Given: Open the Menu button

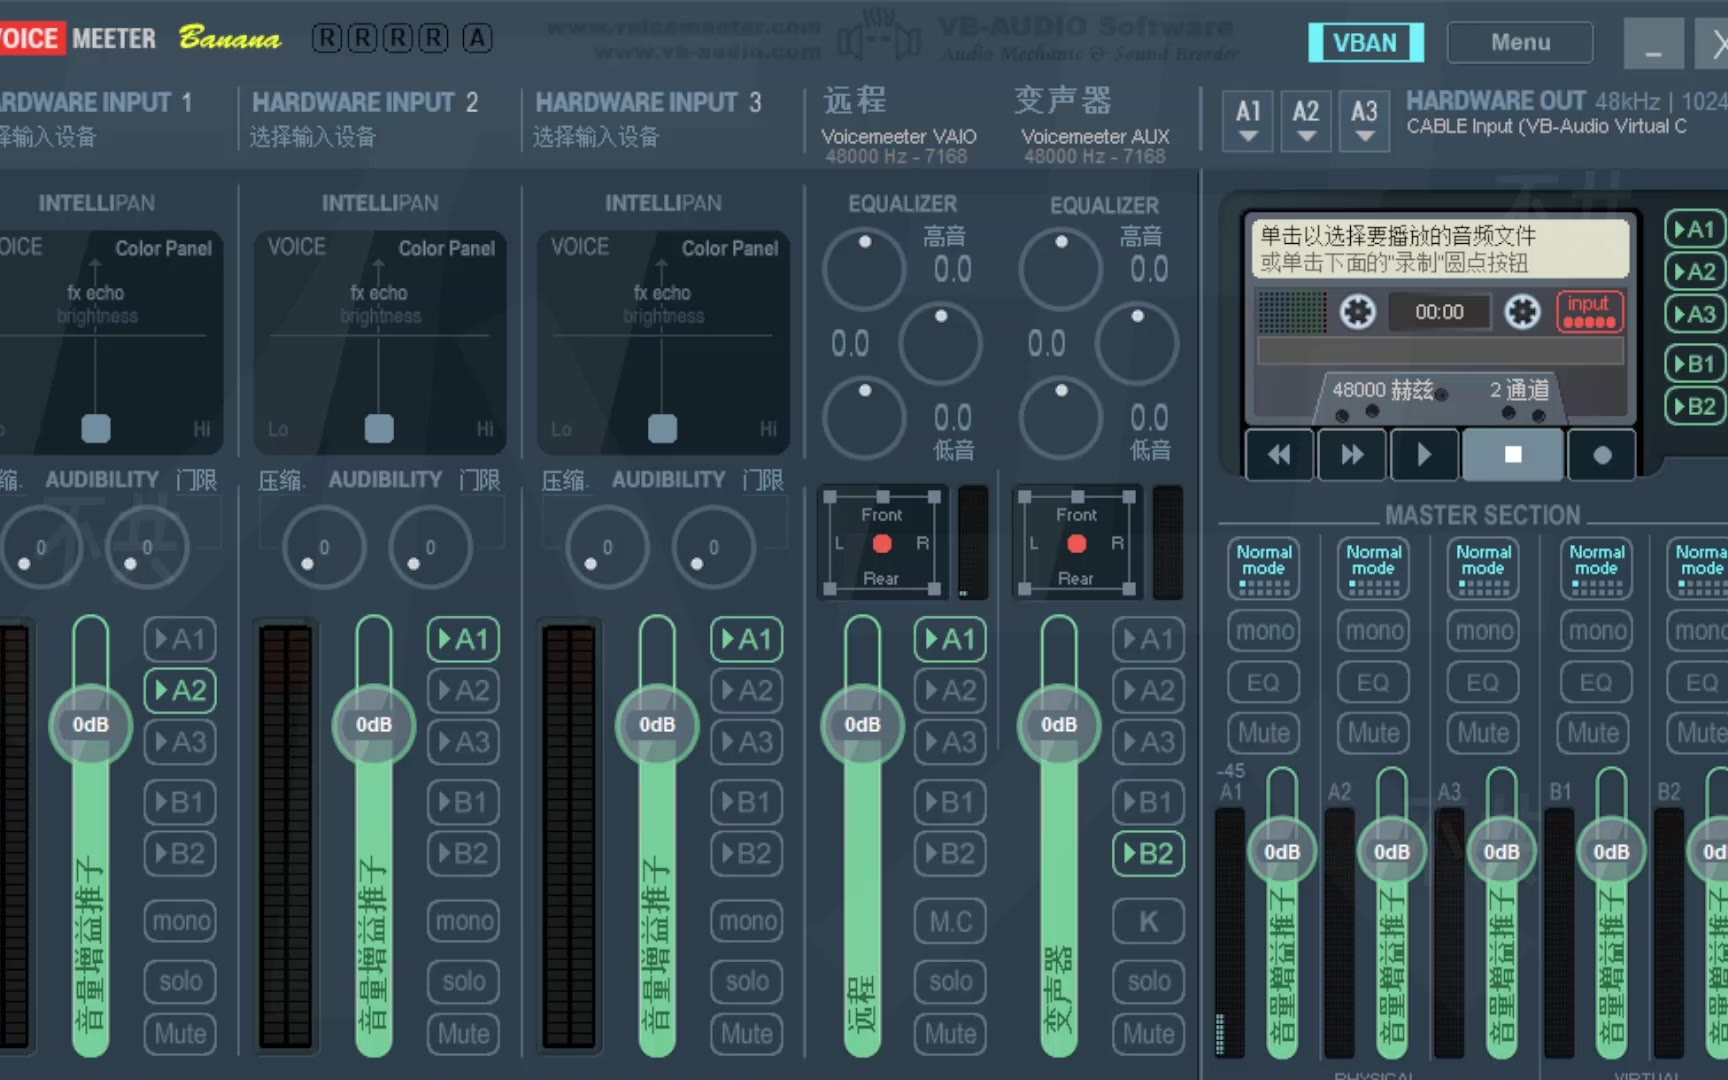Looking at the screenshot, I should 1519,42.
